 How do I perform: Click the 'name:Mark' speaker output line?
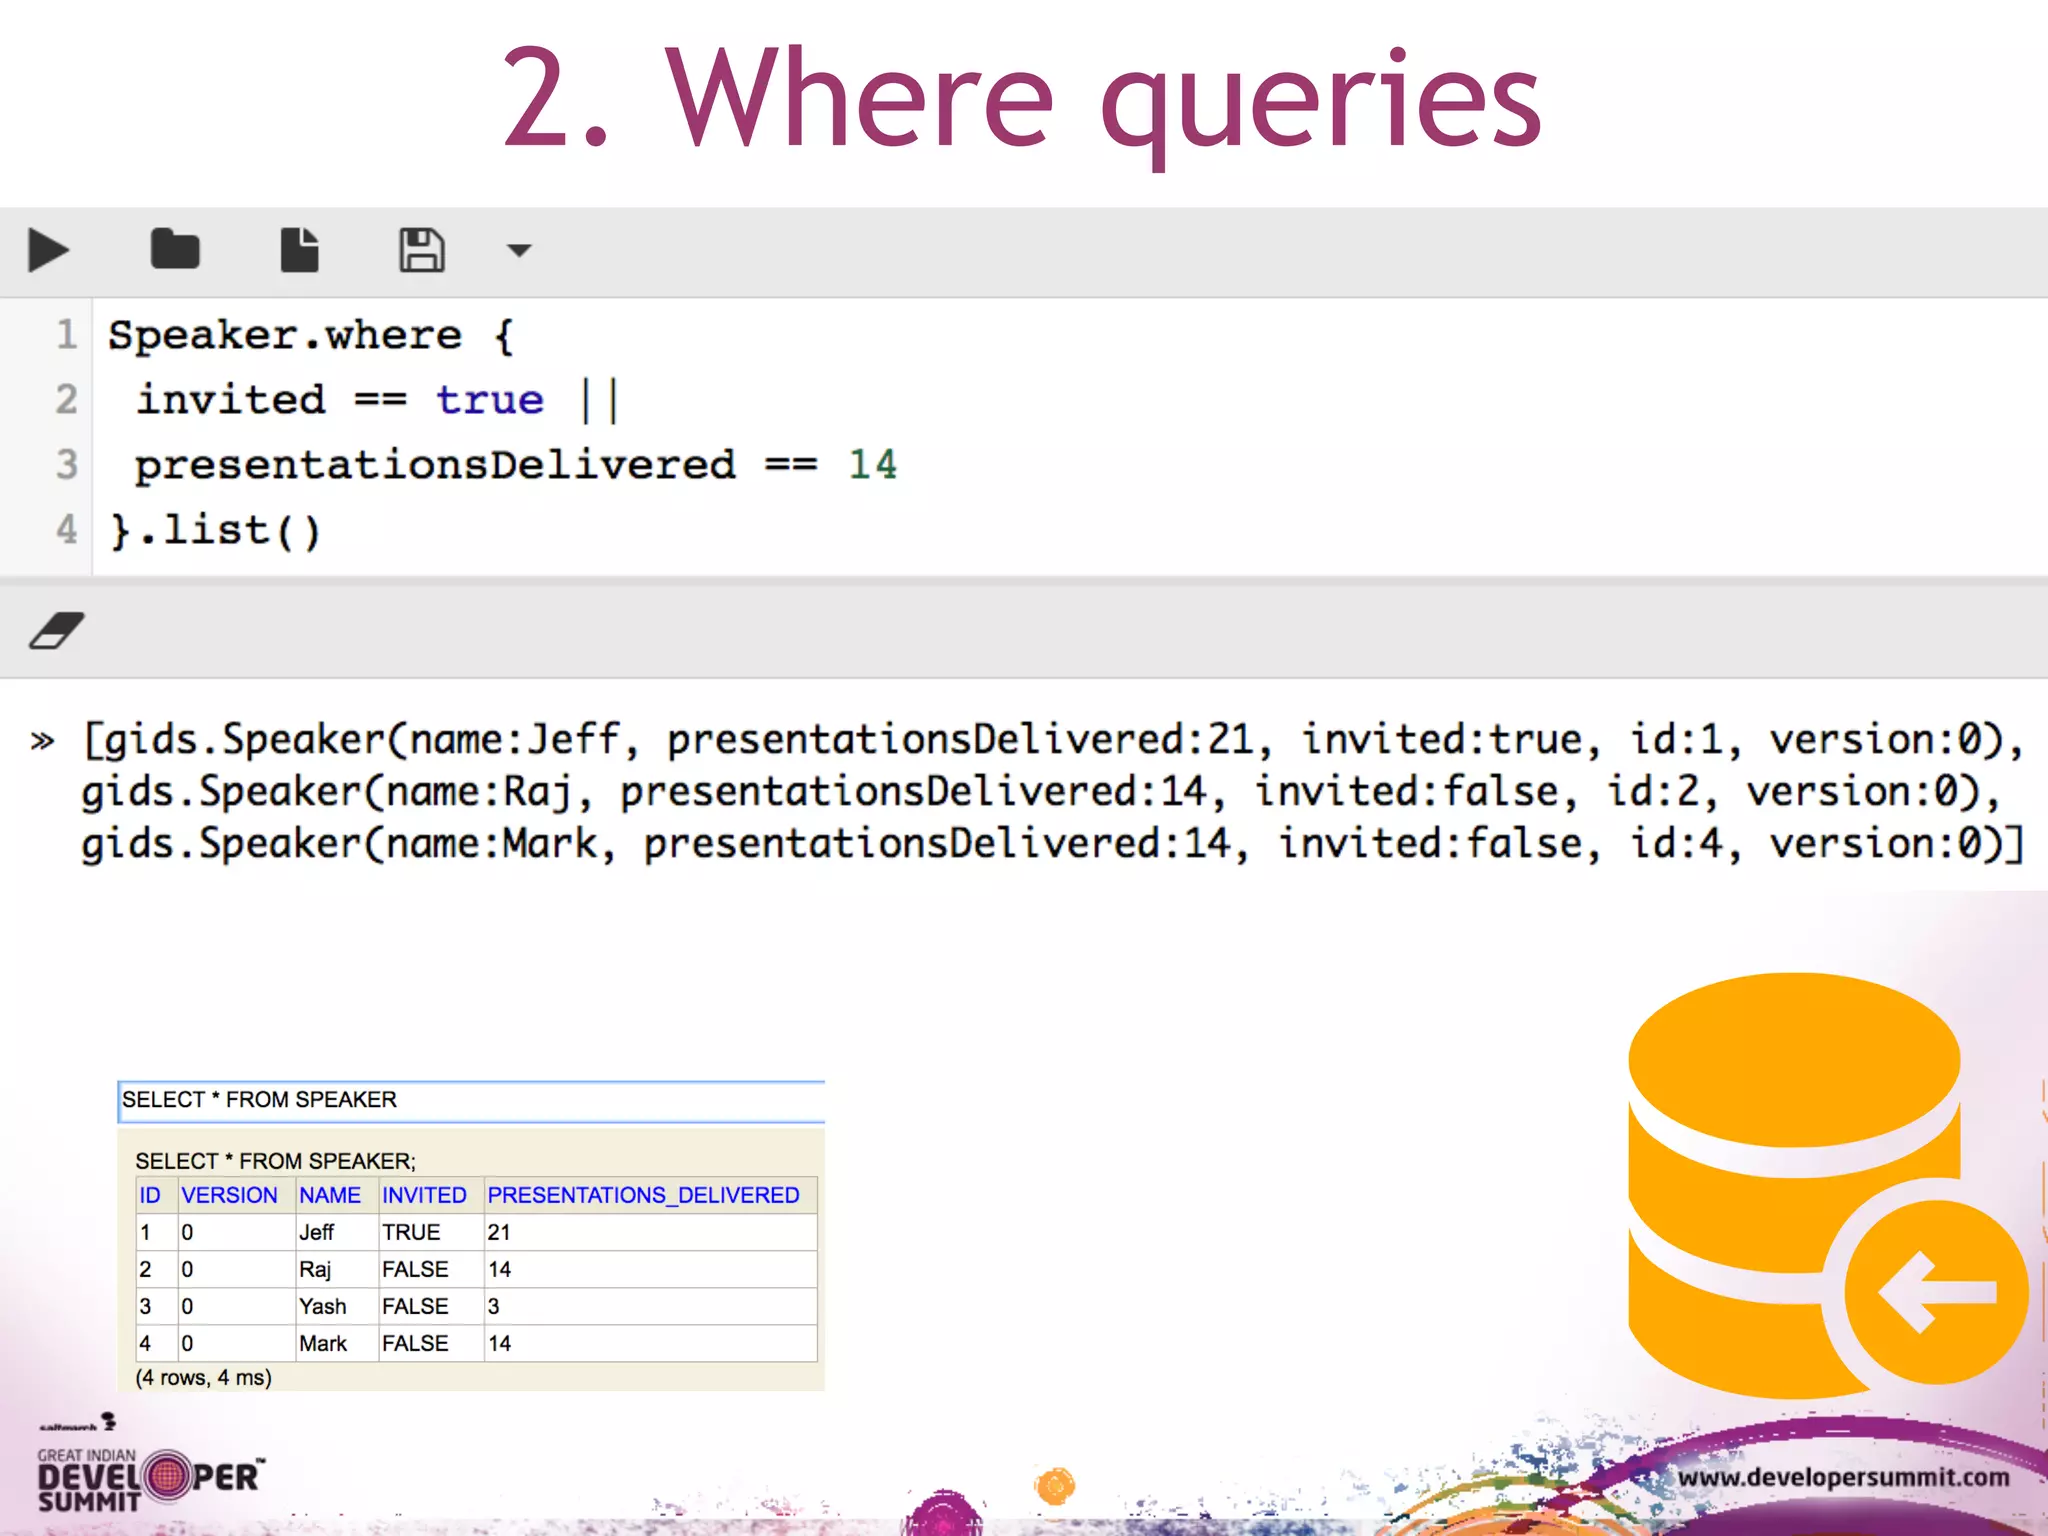click(1052, 844)
